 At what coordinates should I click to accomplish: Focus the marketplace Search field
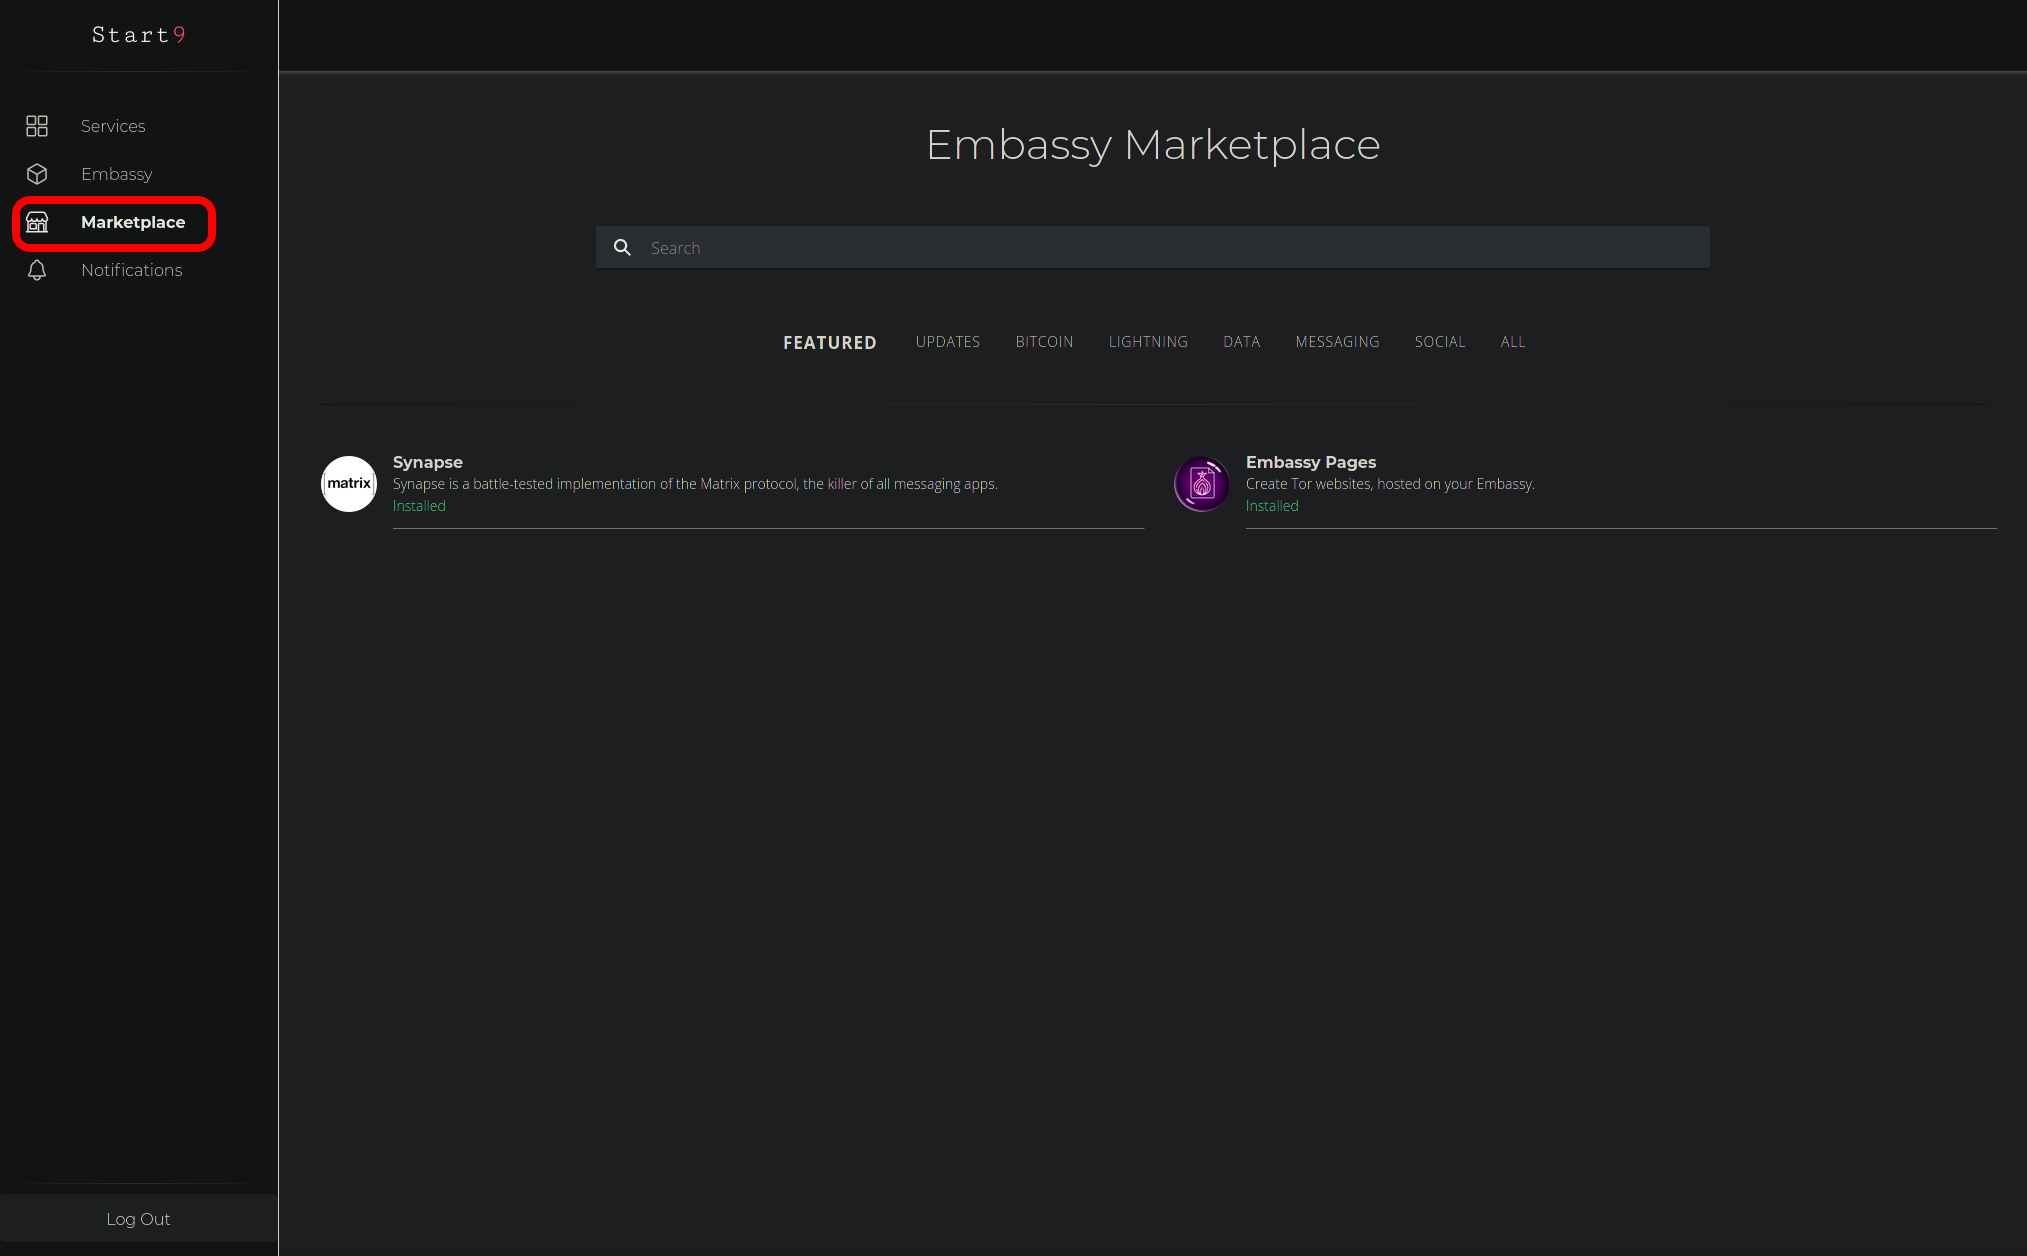[x=1170, y=248]
